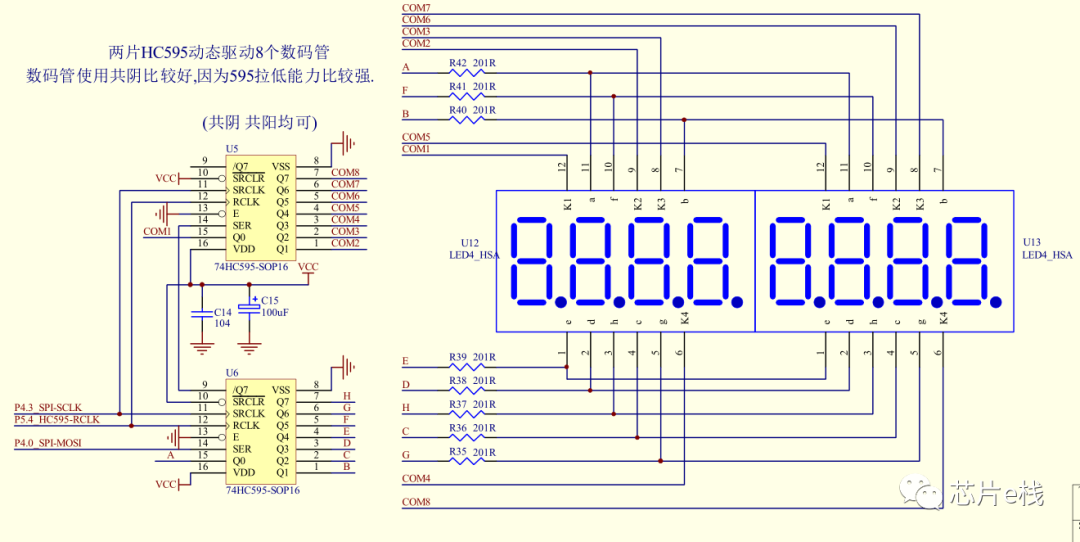
Task: Click the C15 100uF polarized capacitor symbol
Action: pyautogui.click(x=249, y=306)
